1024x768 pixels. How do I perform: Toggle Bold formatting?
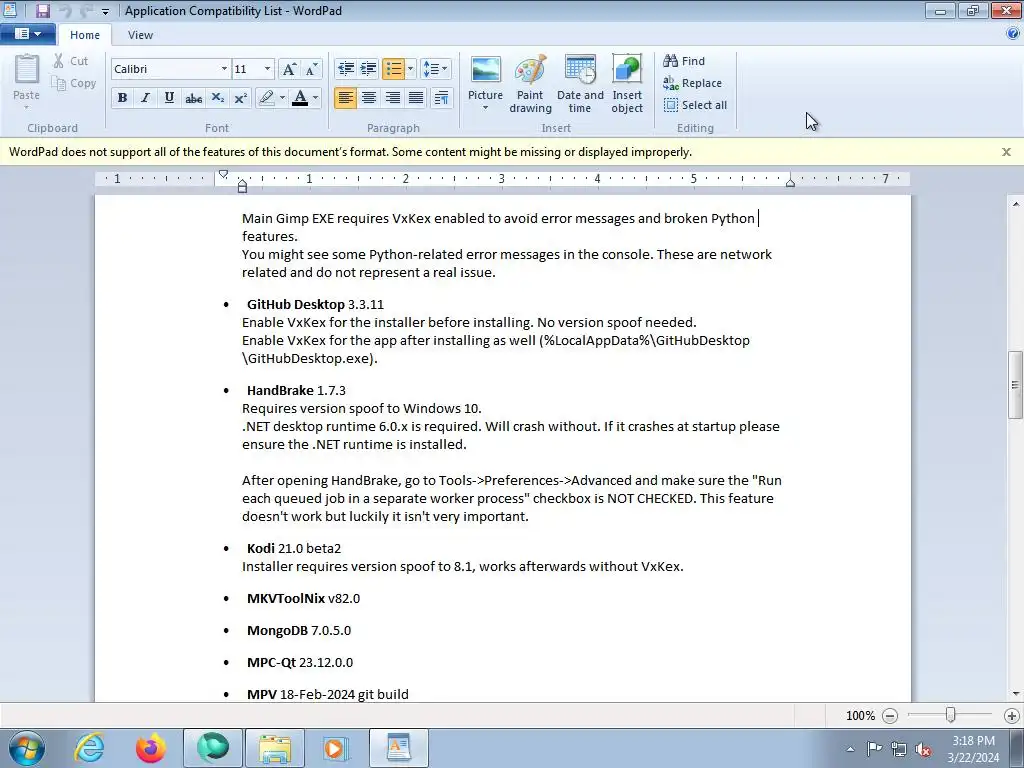tap(122, 98)
